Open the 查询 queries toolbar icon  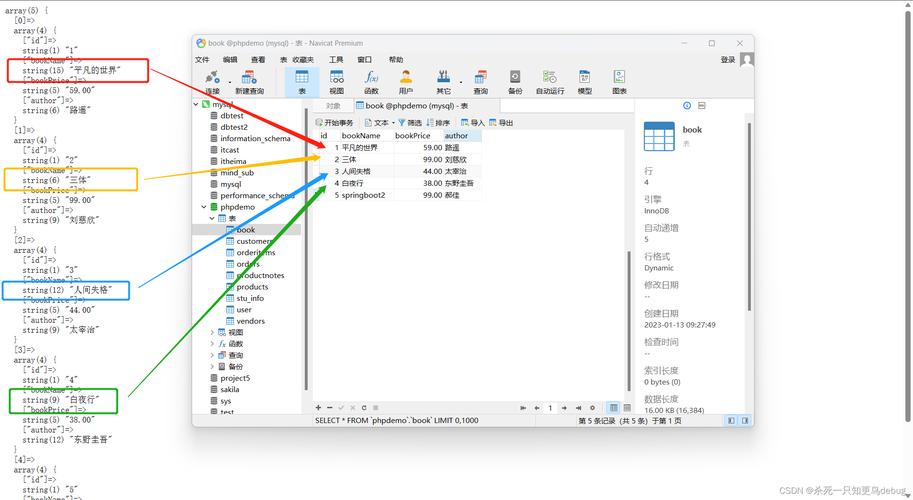(480, 82)
